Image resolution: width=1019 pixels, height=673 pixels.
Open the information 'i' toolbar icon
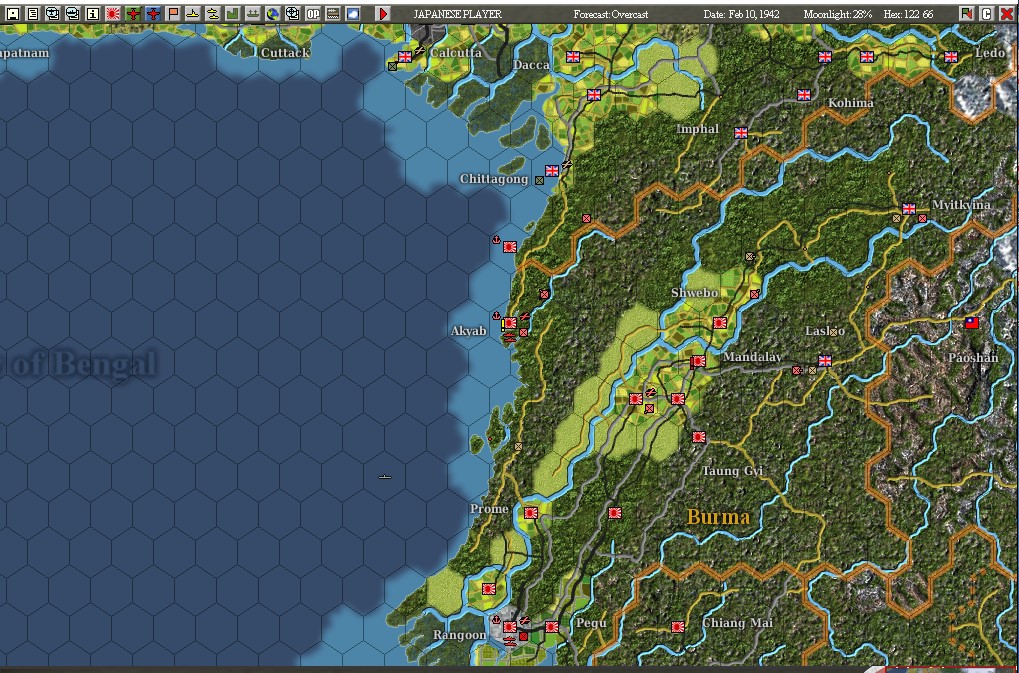(93, 13)
